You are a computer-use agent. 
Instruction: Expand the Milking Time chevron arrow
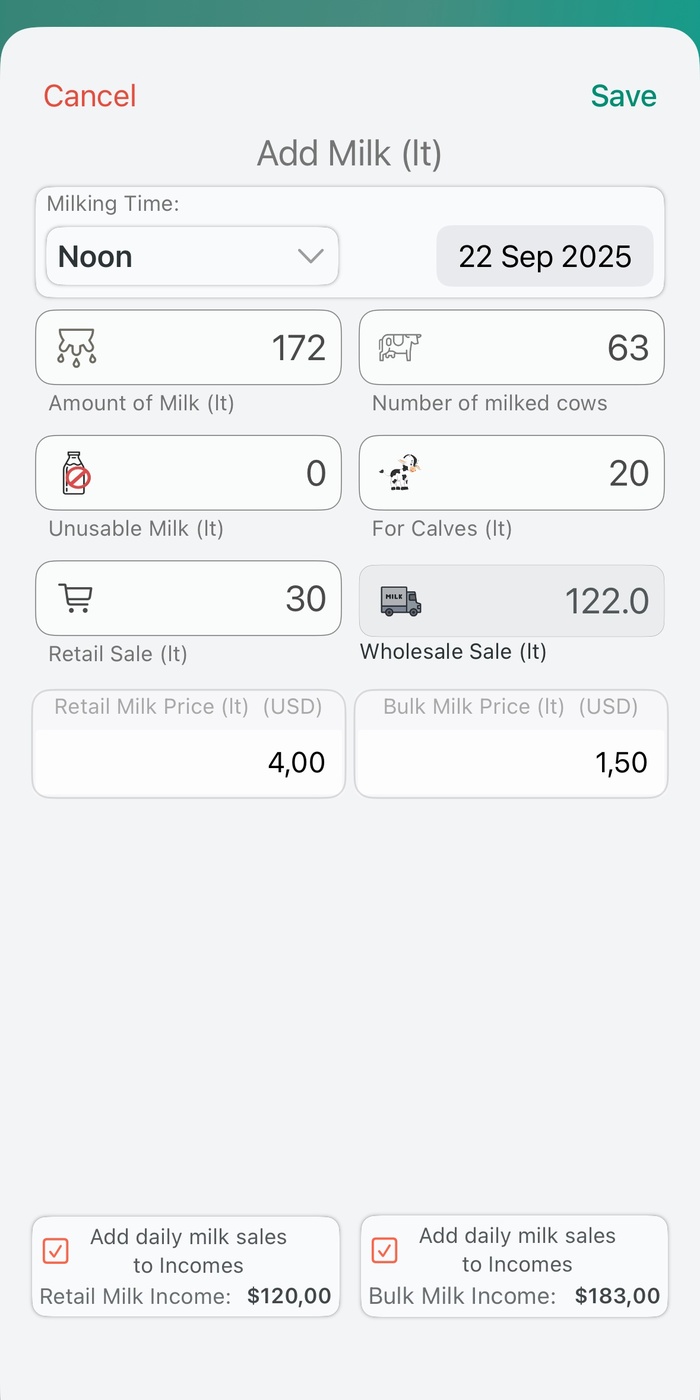[311, 256]
